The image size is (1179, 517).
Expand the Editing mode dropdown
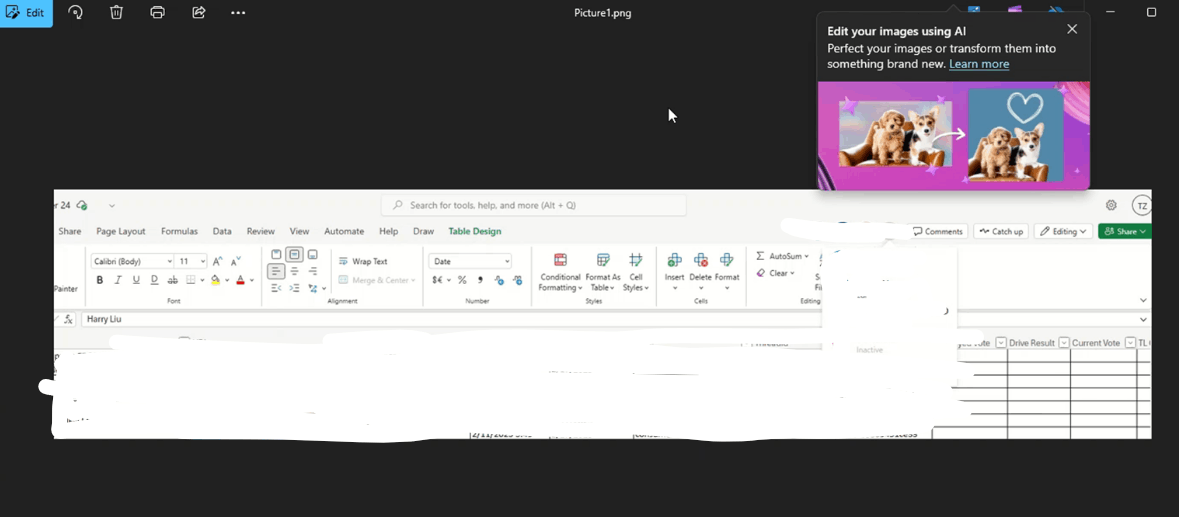1063,231
